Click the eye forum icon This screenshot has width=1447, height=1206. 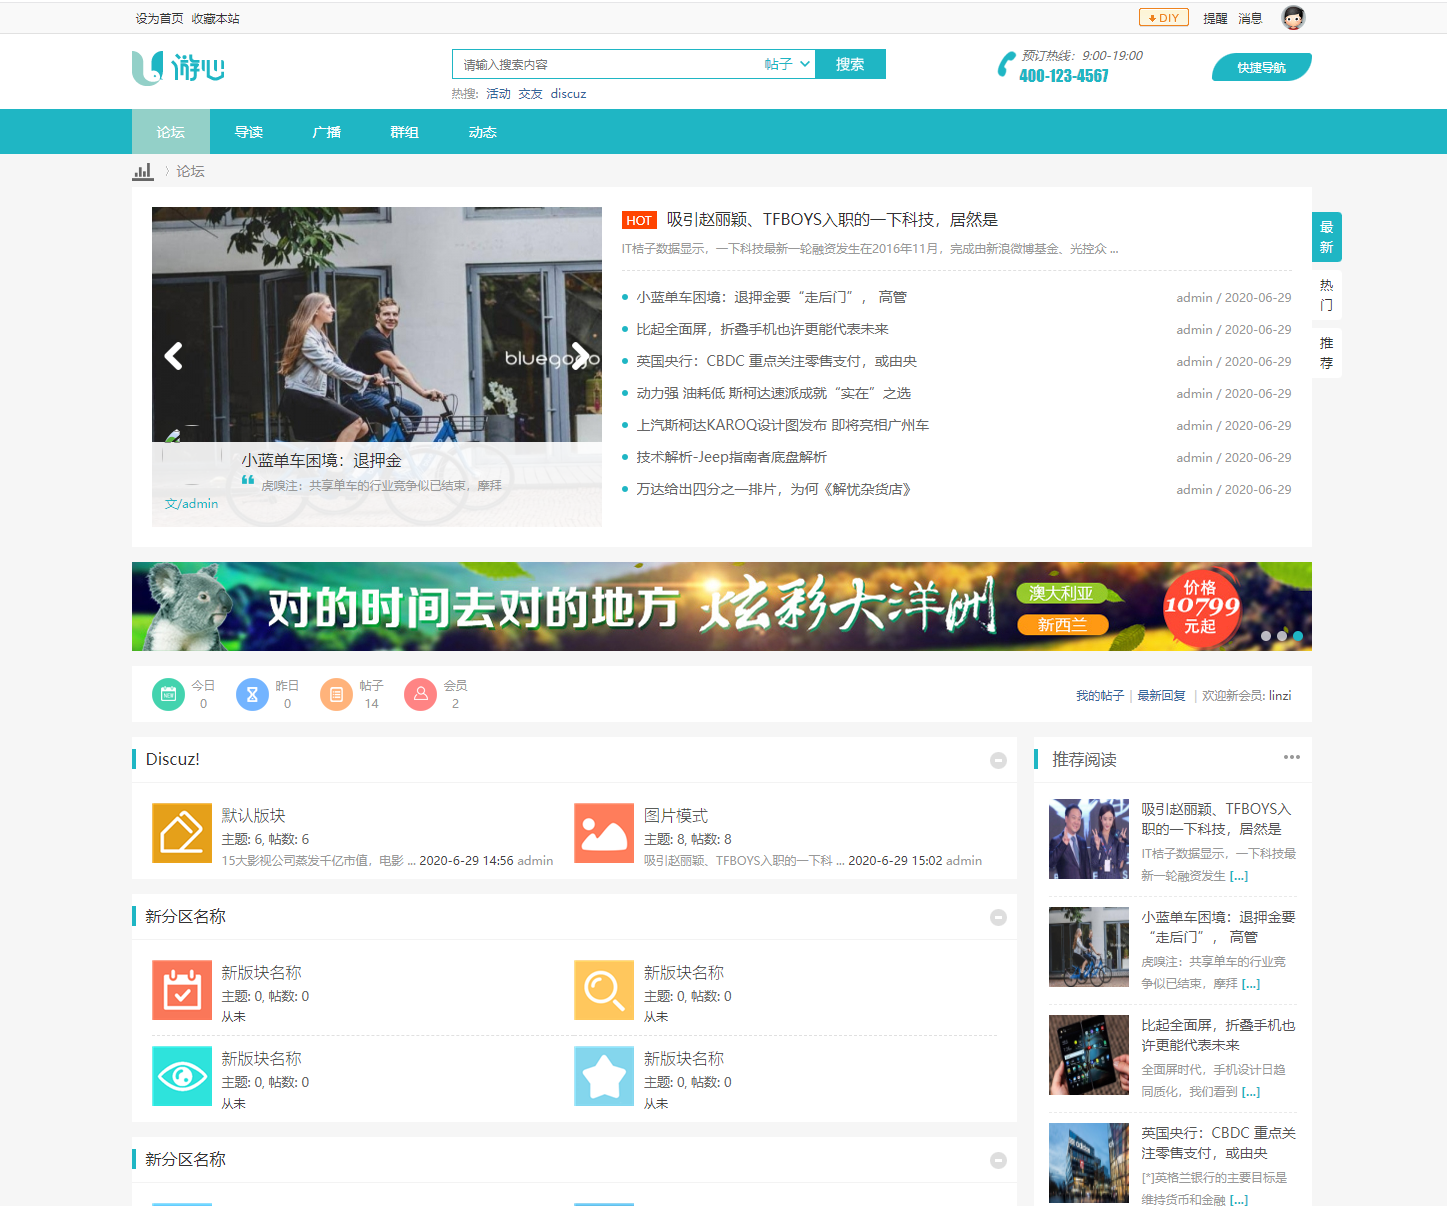point(182,1076)
